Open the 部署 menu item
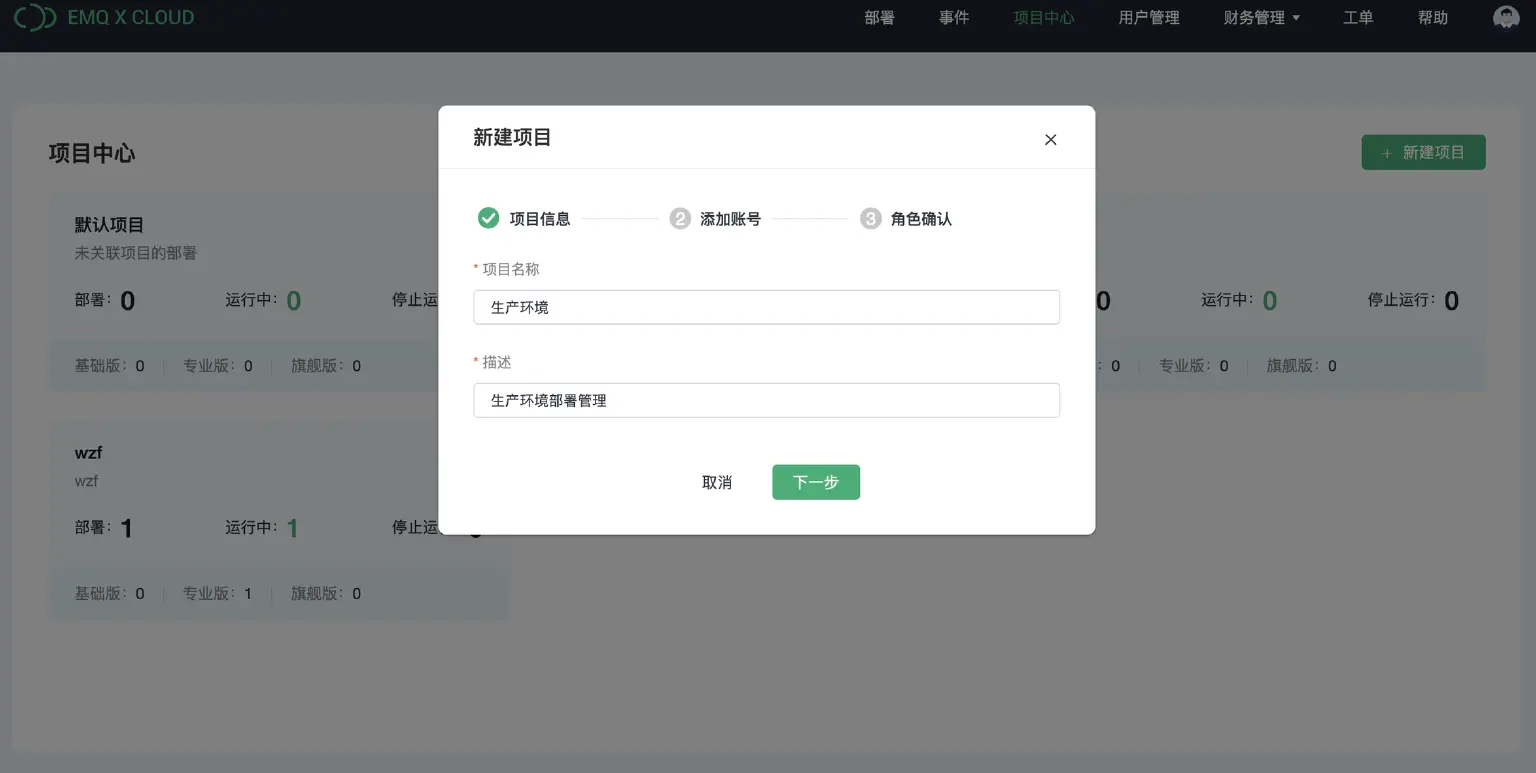The image size is (1536, 773). (x=879, y=17)
